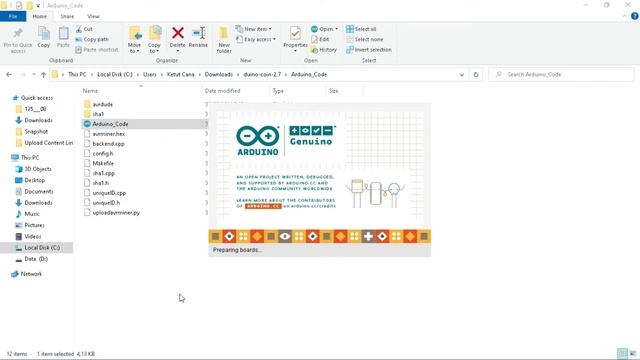This screenshot has width=640, height=360.
Task: Click the Edit command in Open group
Action: coord(320,39)
